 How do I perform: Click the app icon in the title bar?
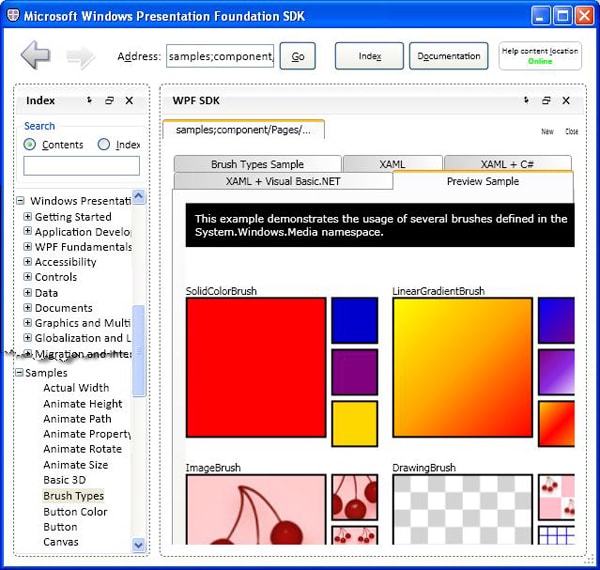[13, 15]
